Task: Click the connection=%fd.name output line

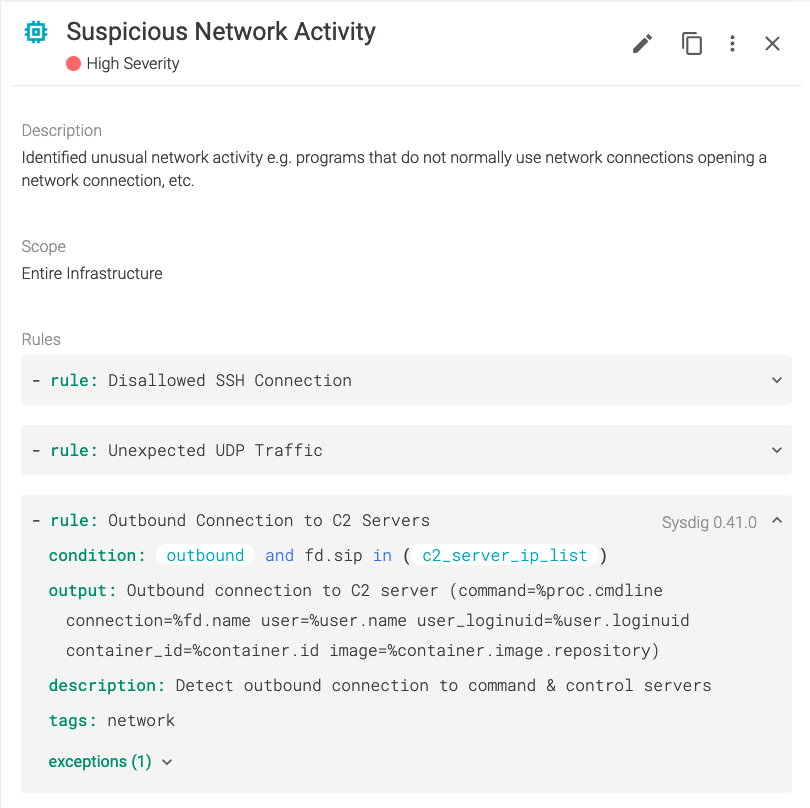Action: (x=378, y=620)
